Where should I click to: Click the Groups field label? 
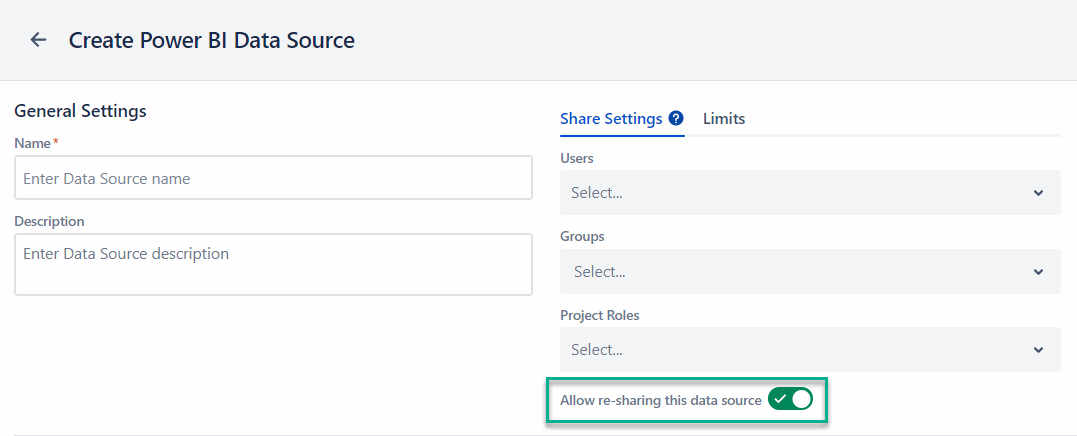pos(582,236)
